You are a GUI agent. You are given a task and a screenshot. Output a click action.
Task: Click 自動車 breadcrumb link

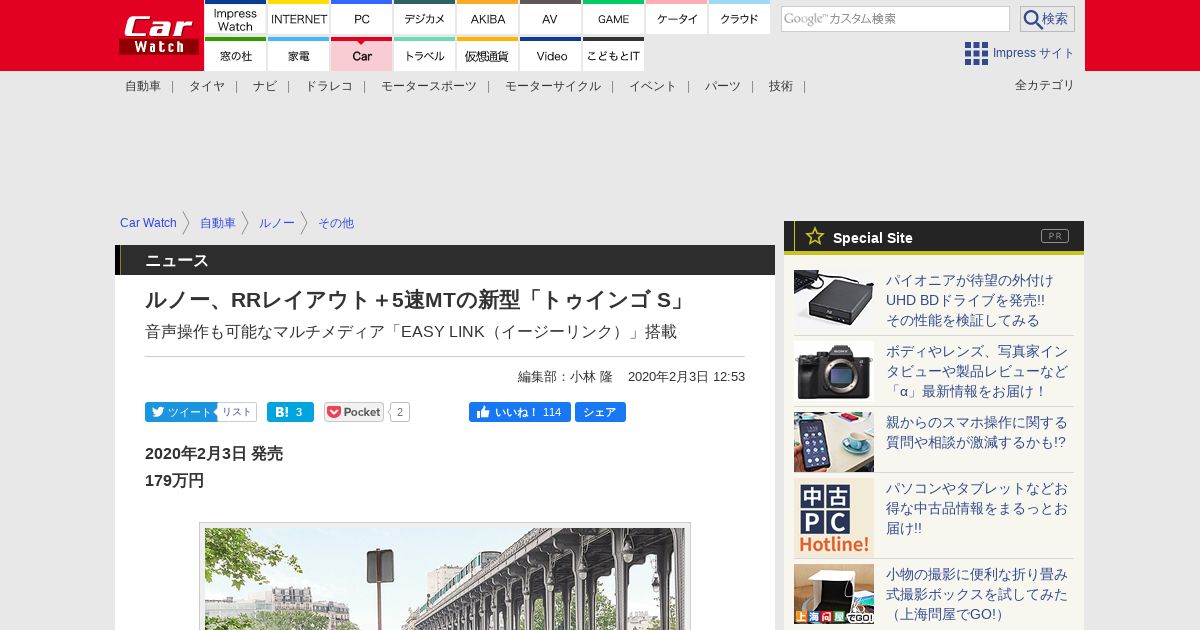click(x=218, y=223)
